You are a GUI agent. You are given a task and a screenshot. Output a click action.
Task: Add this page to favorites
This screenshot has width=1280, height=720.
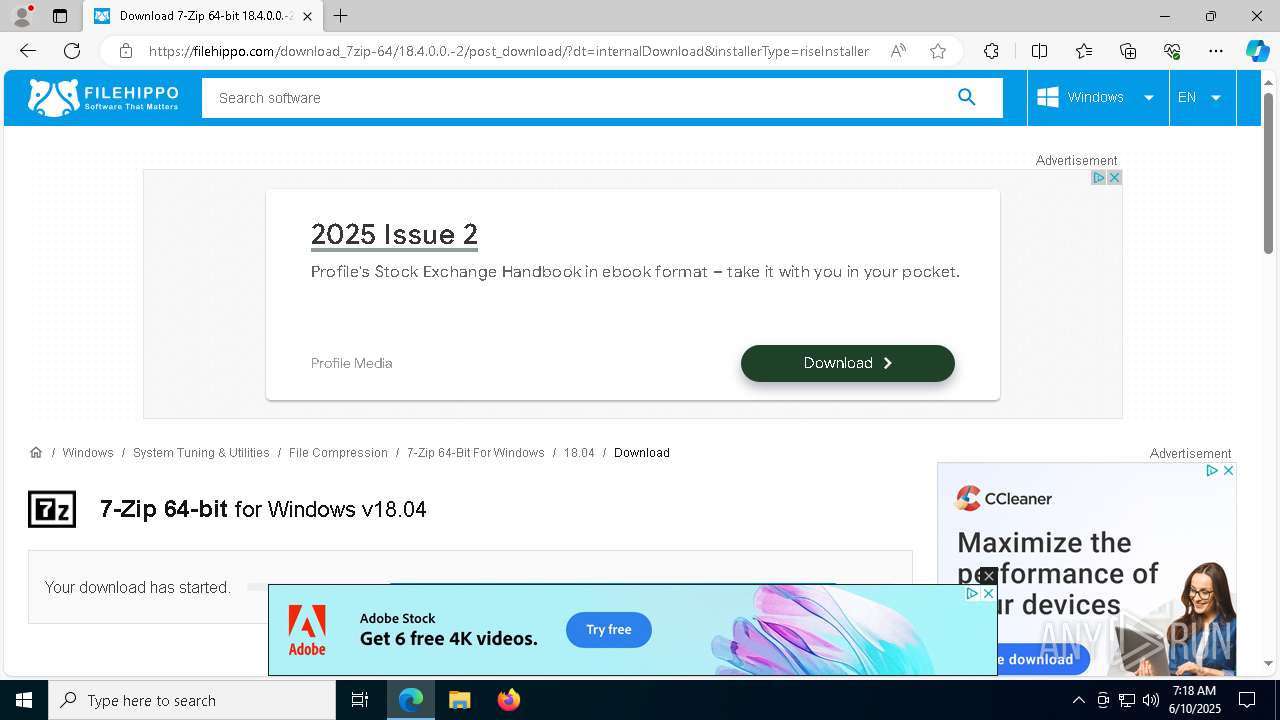click(x=938, y=51)
